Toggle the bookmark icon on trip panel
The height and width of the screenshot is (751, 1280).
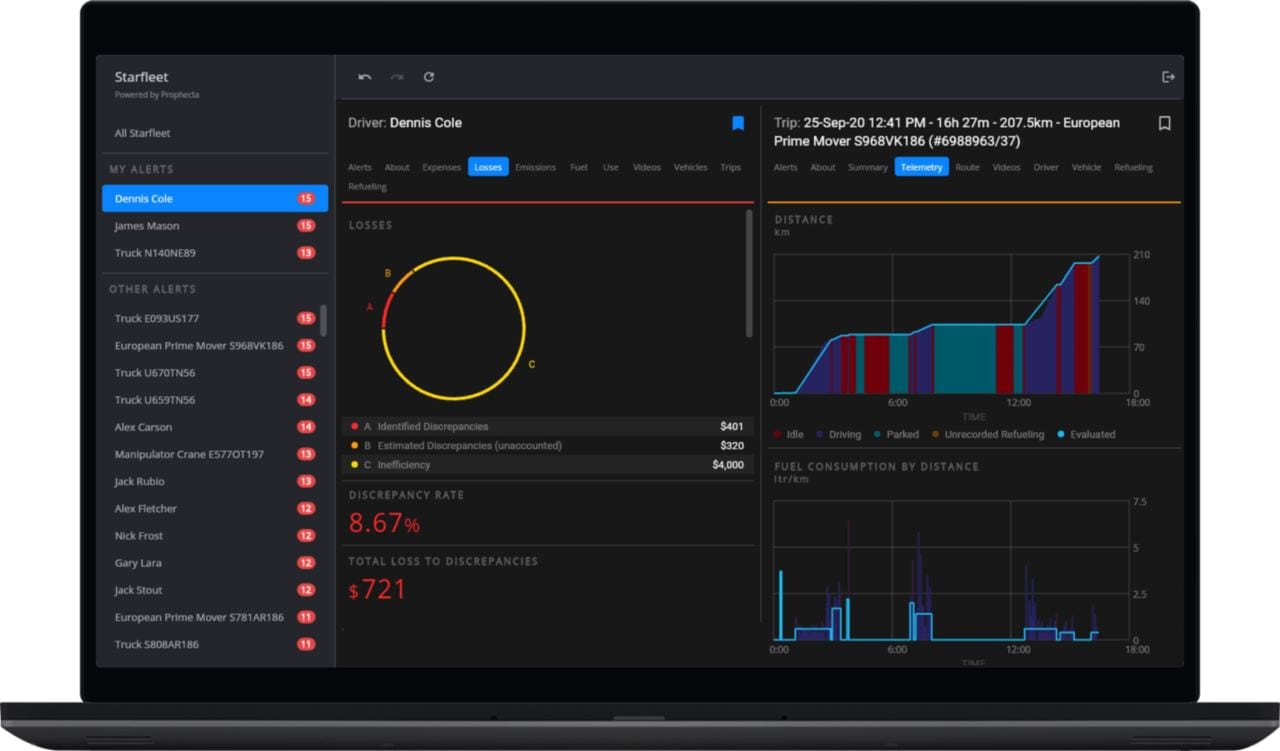(x=1164, y=123)
